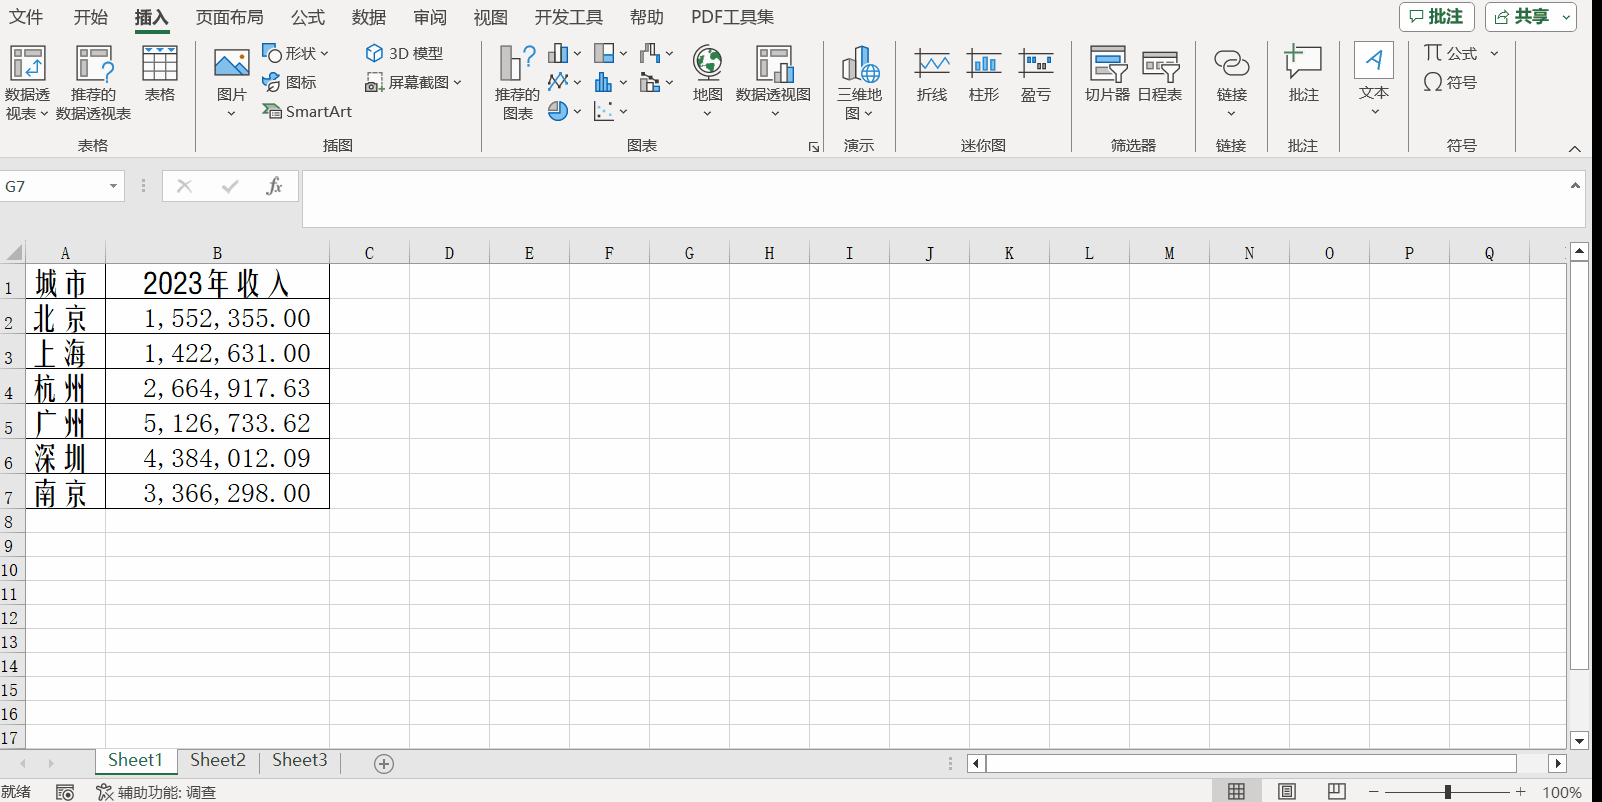Viewport: 1602px width, 802px height.
Task: Select Normal view button in status bar
Action: point(1237,792)
